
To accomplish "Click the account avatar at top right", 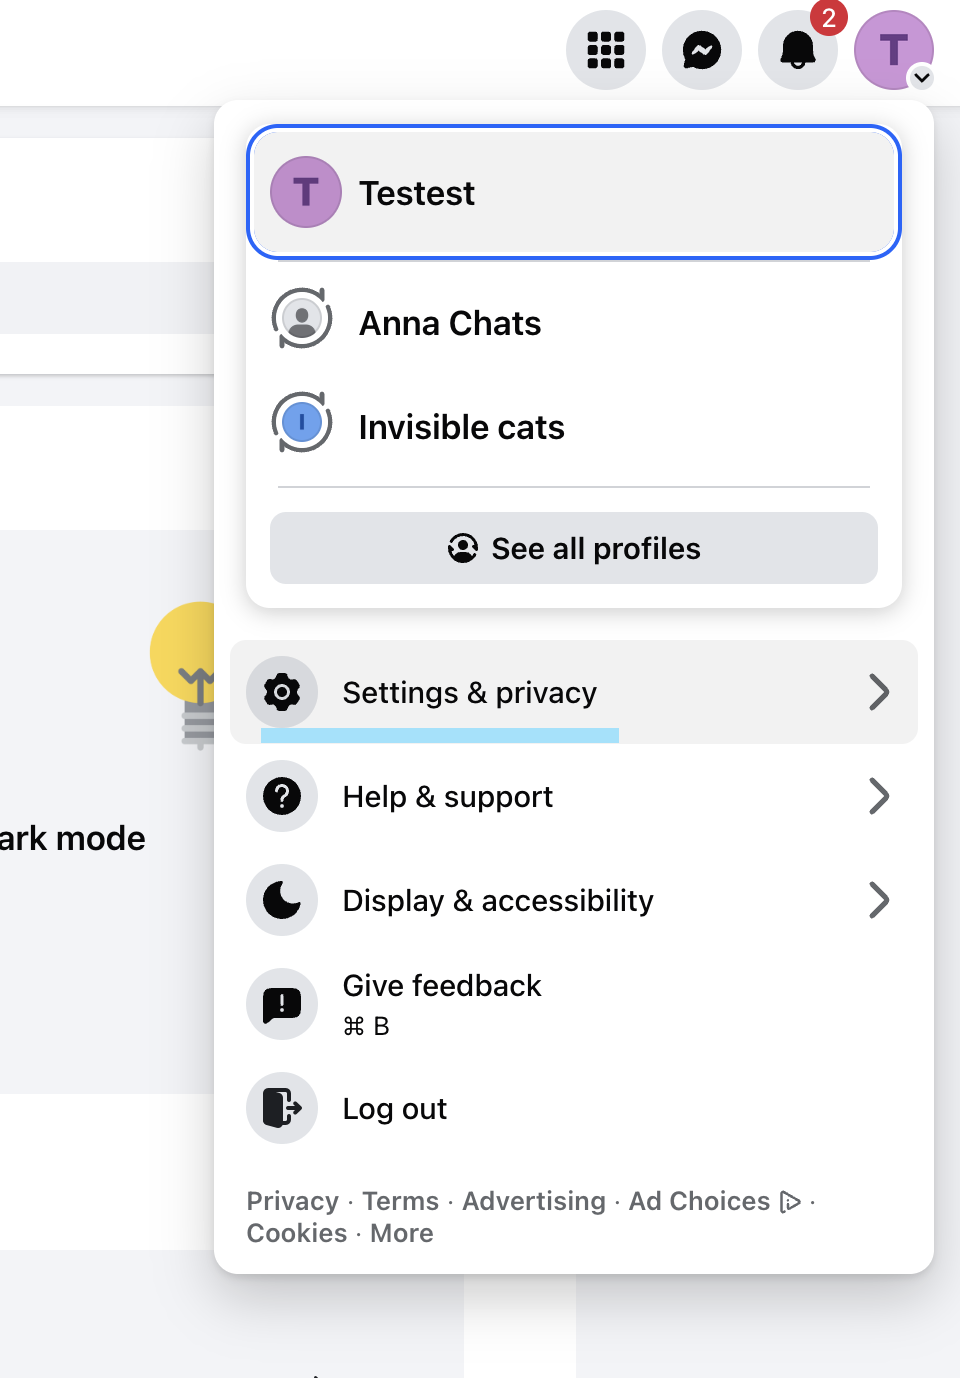I will (893, 50).
